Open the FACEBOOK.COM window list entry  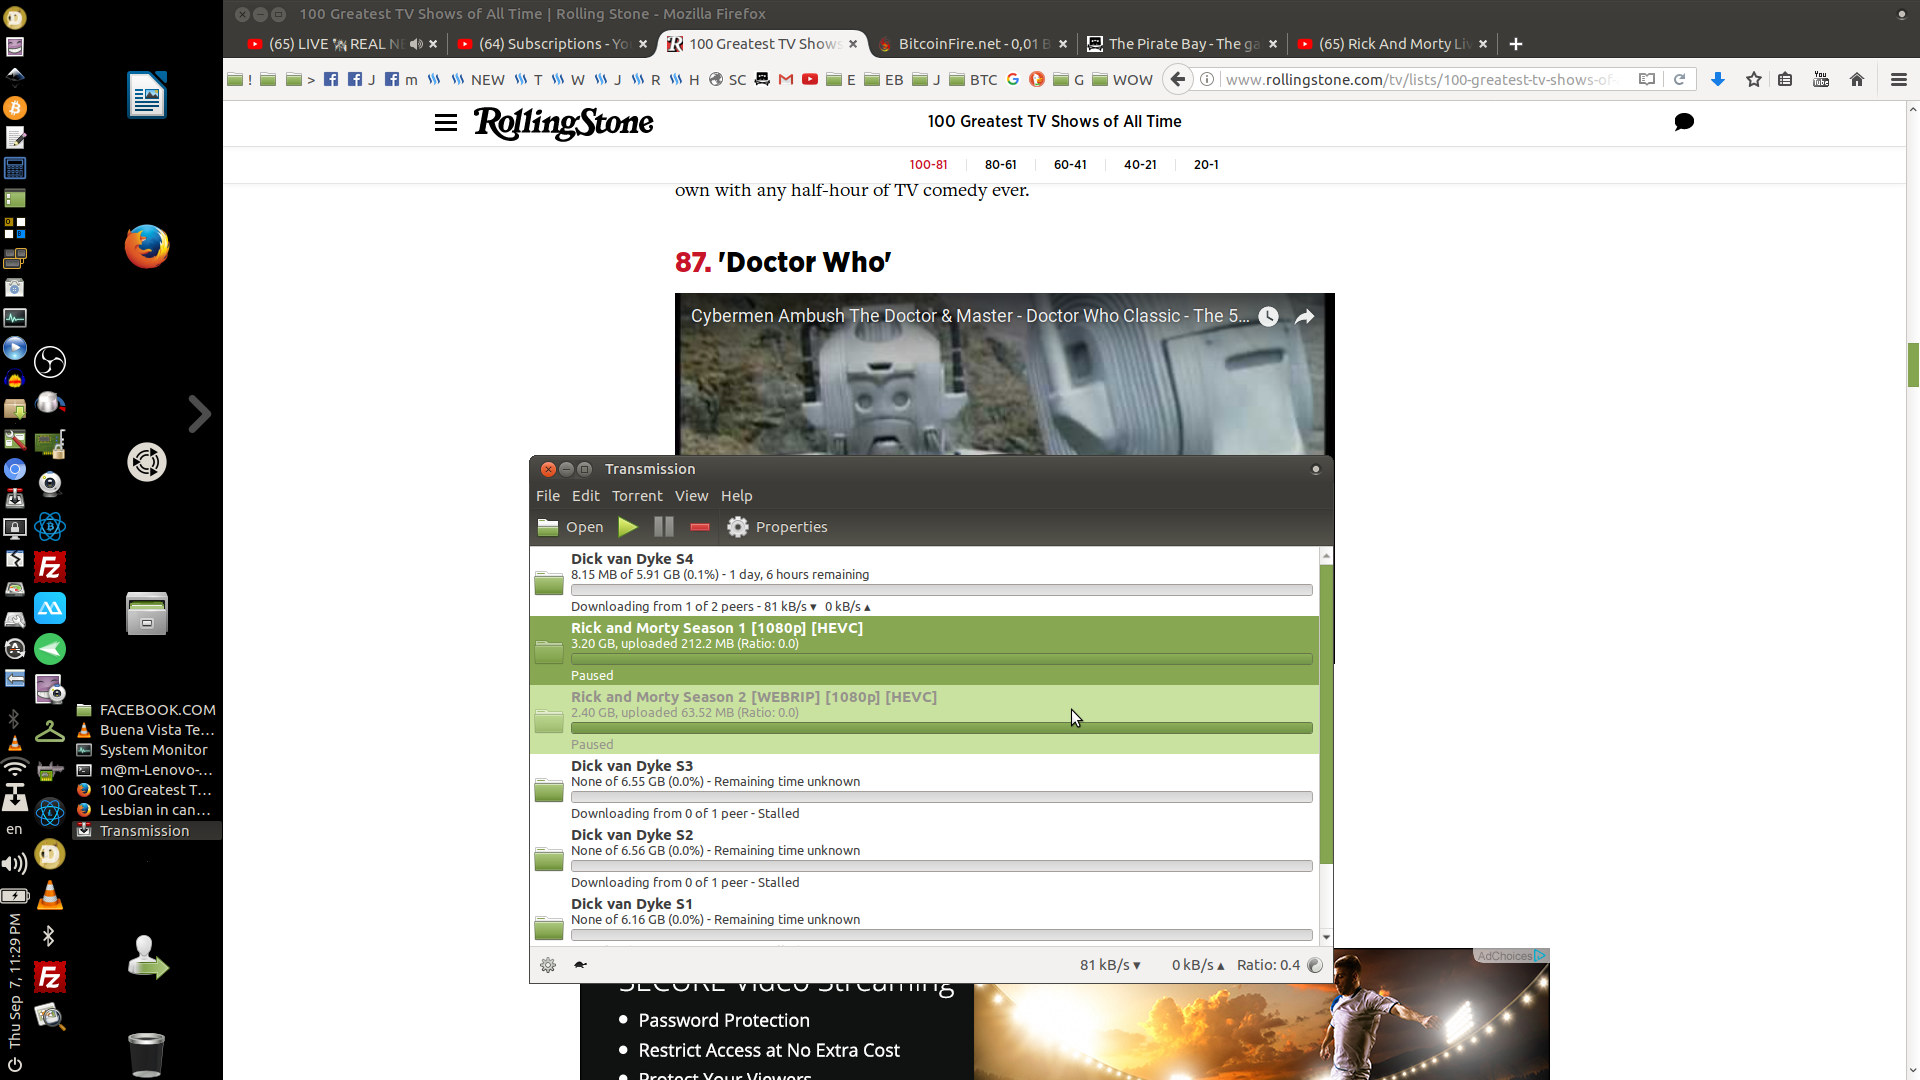pos(146,710)
